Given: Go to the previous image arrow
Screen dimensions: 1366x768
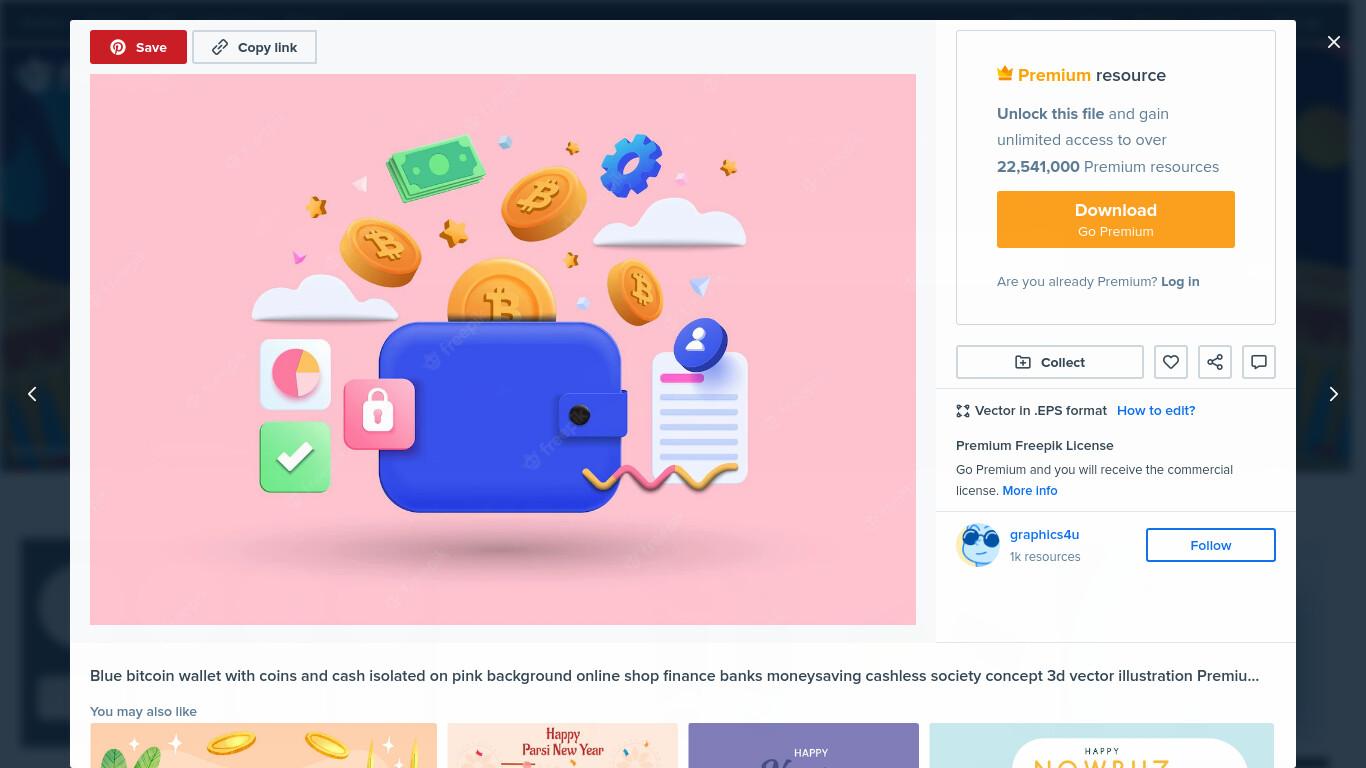Looking at the screenshot, I should coord(32,394).
